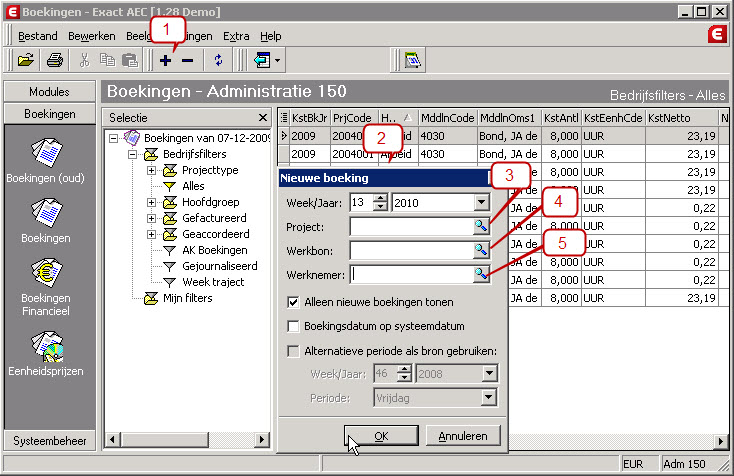Enable Boekingsdatum op systeemdatum checkbox
Viewport: 734px width, 476px height.
293,326
